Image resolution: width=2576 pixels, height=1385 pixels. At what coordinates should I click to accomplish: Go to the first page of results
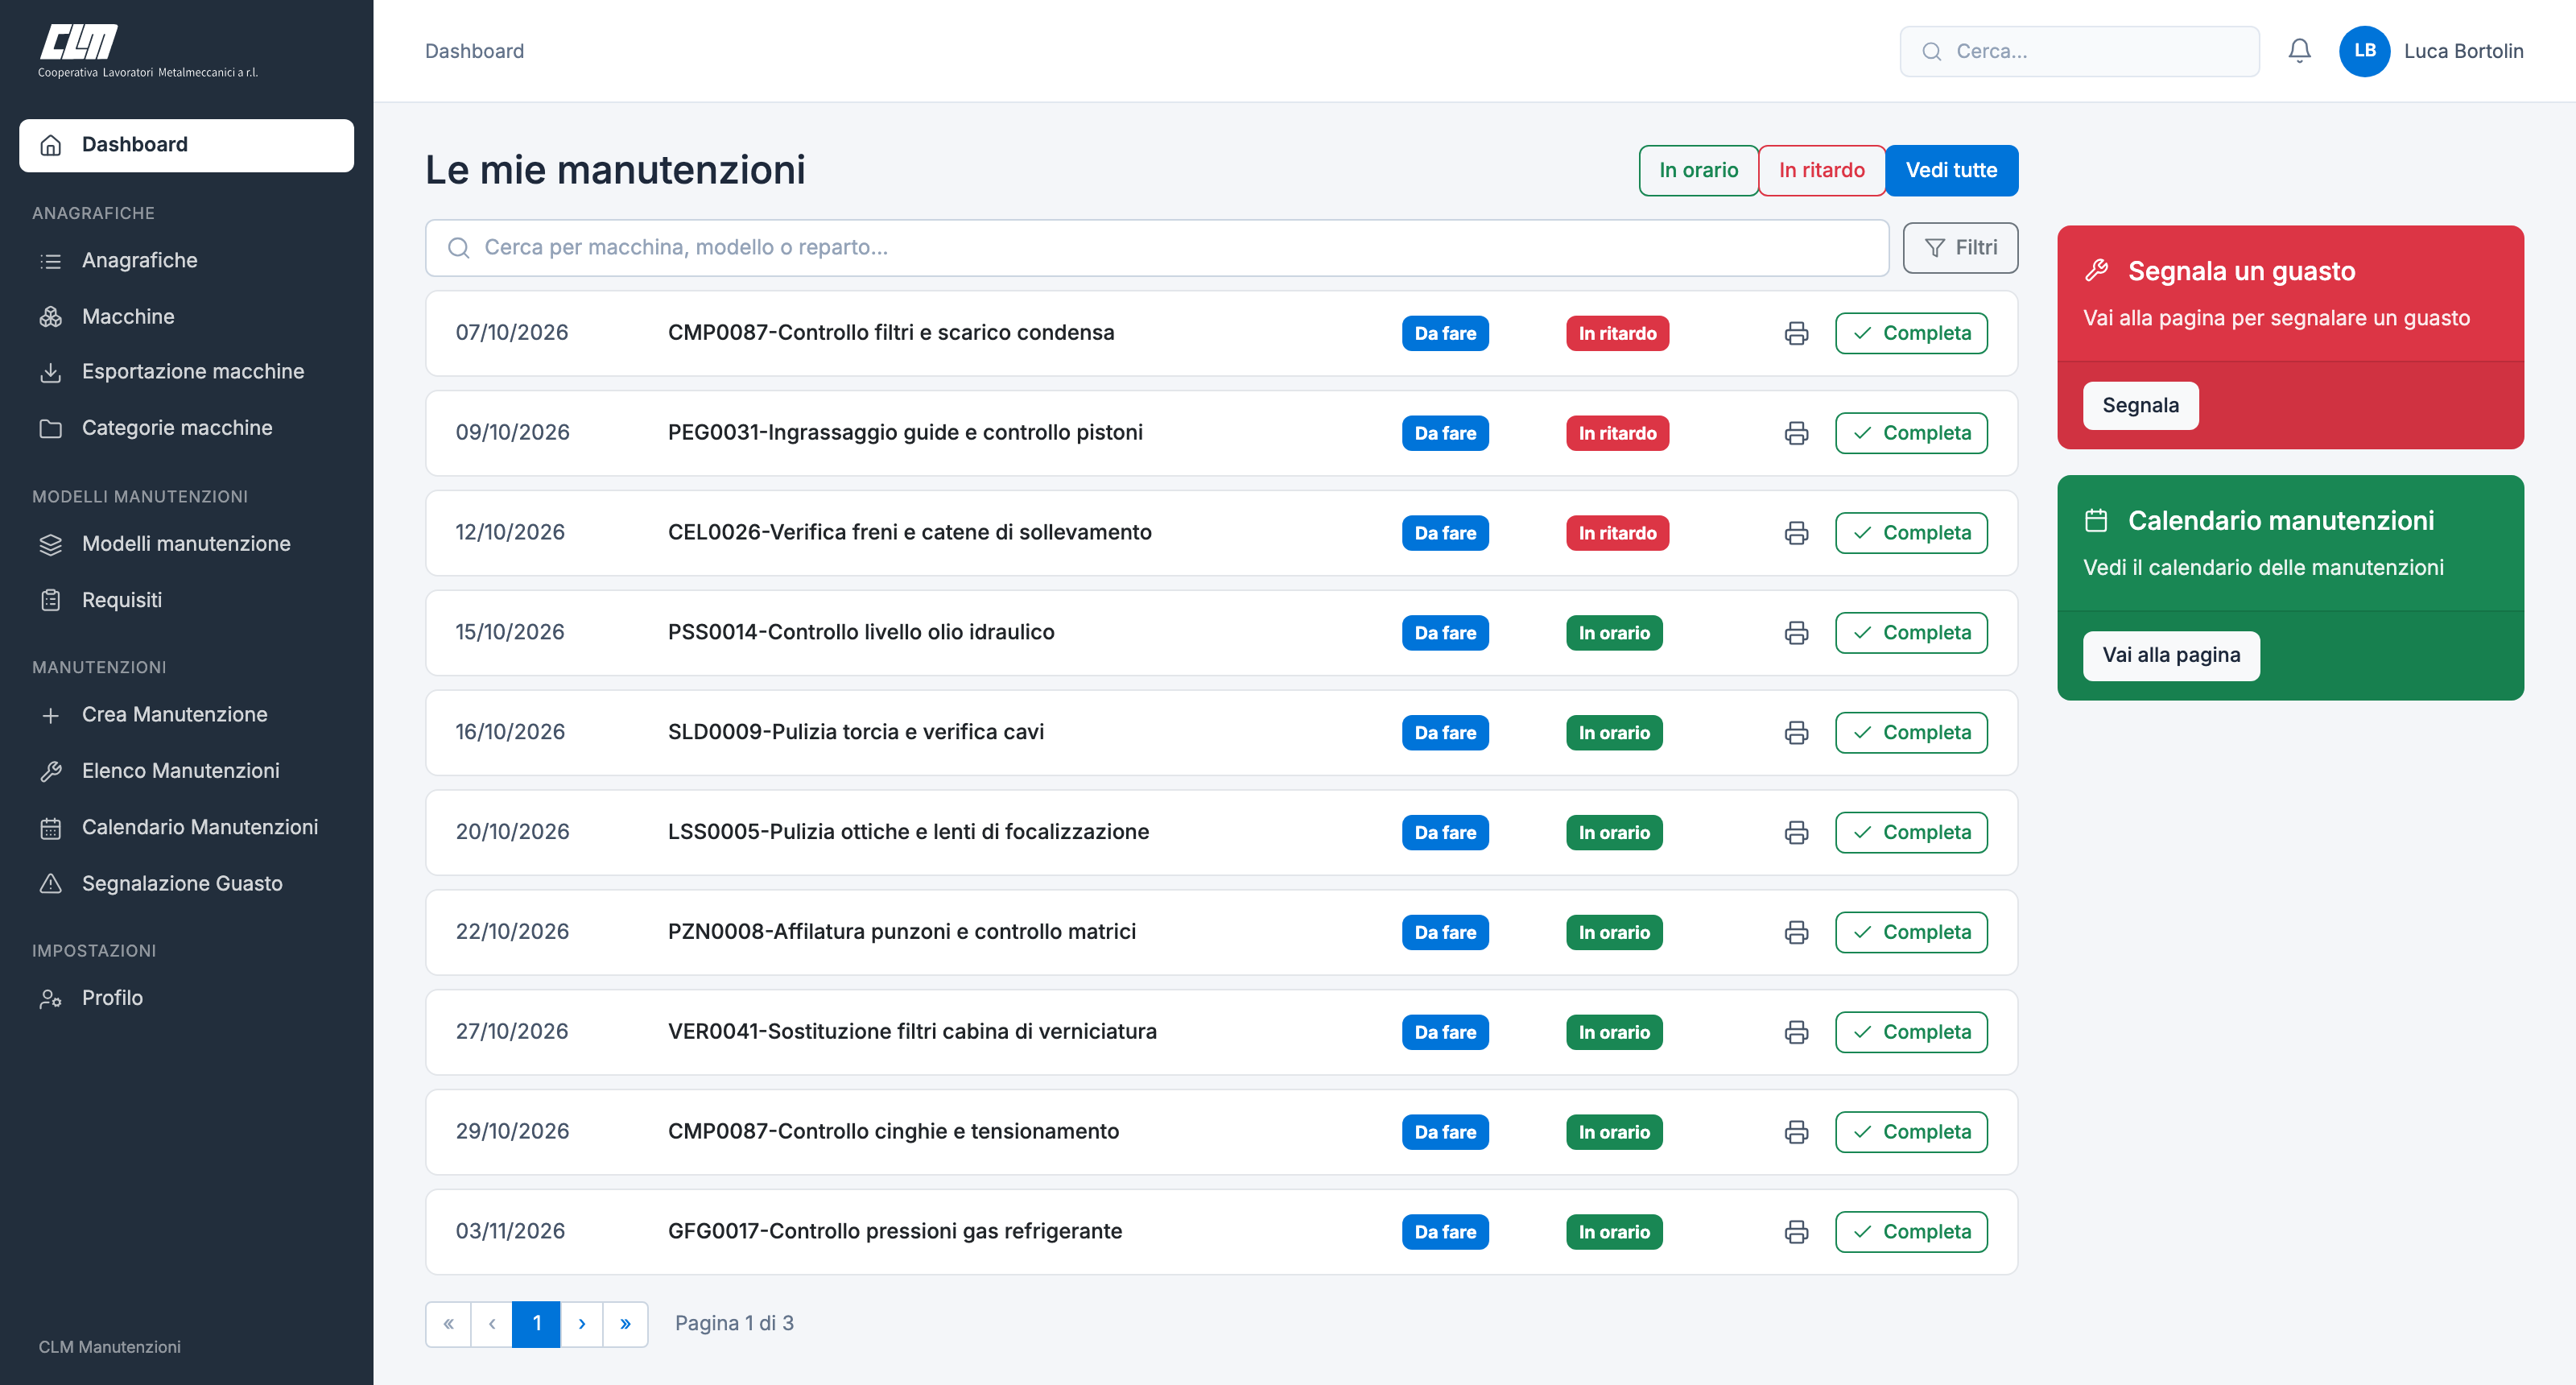[x=448, y=1324]
